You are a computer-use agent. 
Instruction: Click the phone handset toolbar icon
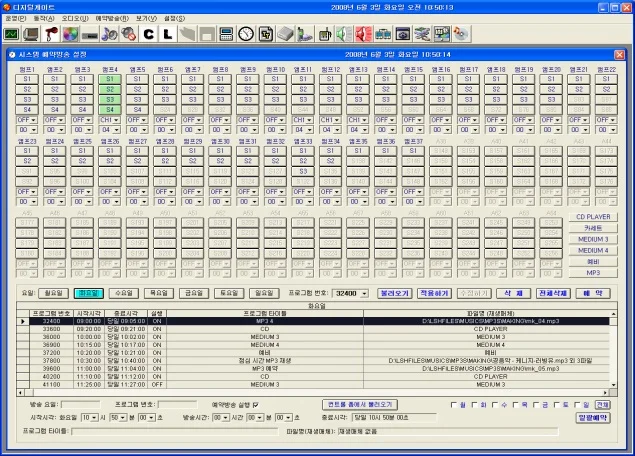coord(305,34)
